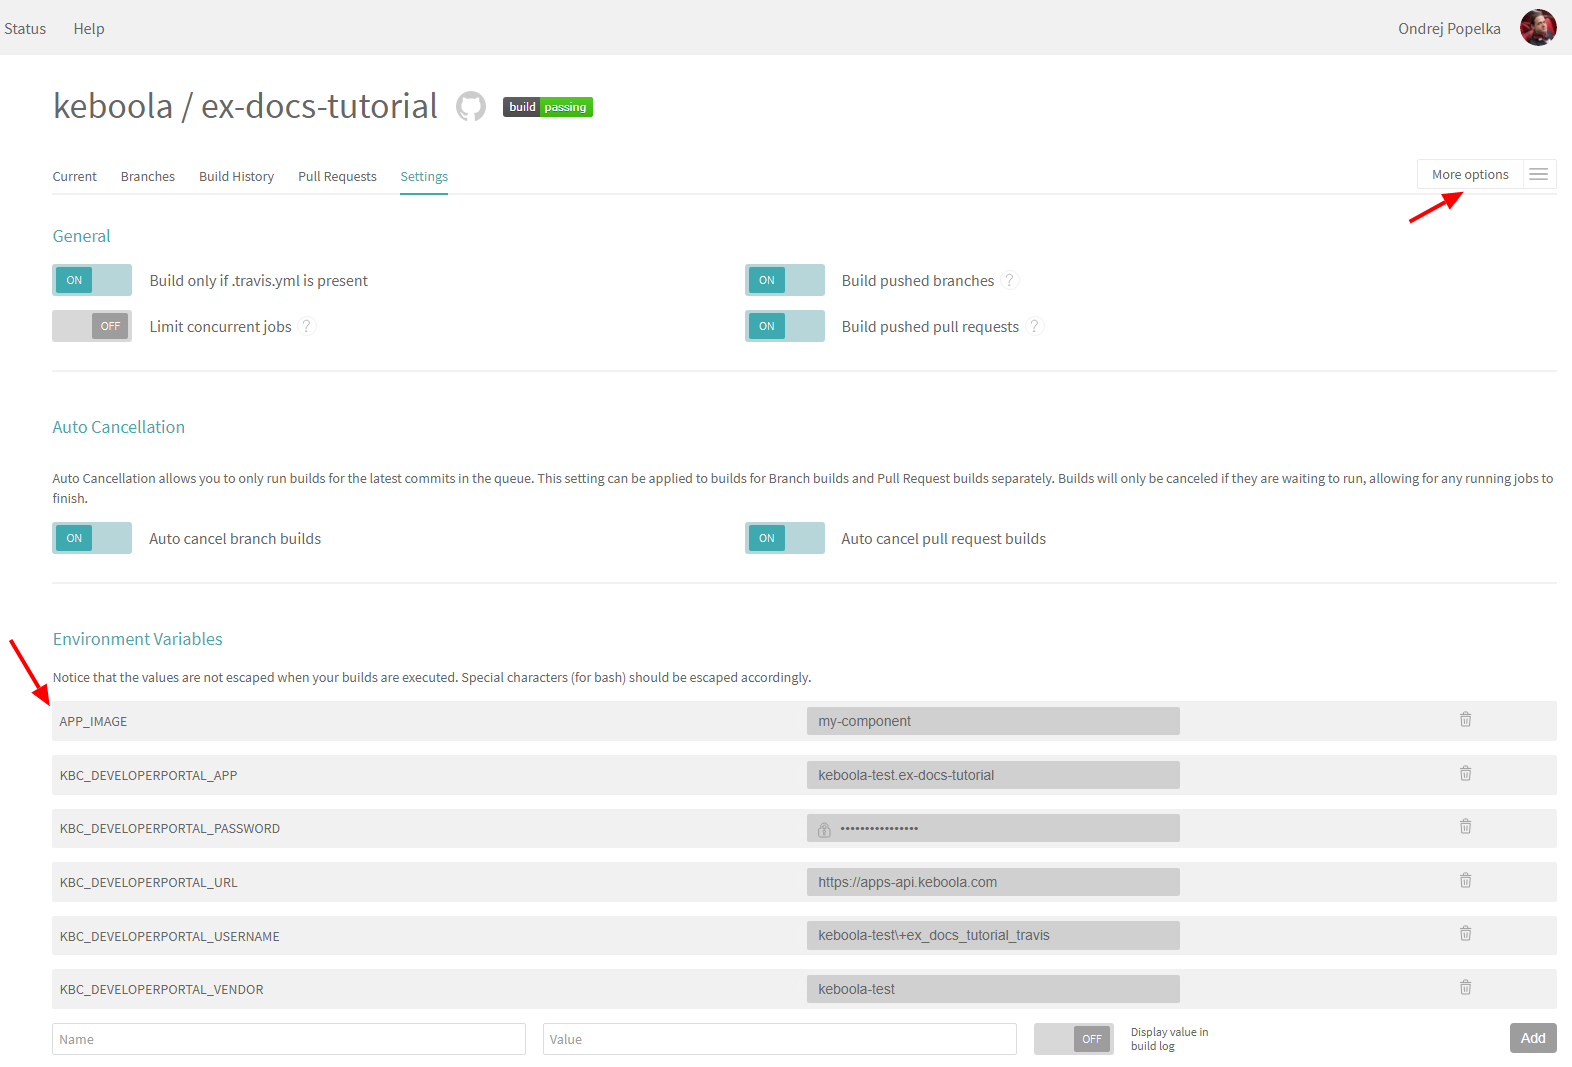Screen dimensions: 1572x1067
Task: Toggle the Build pushed pull requests switch
Action: [x=785, y=326]
